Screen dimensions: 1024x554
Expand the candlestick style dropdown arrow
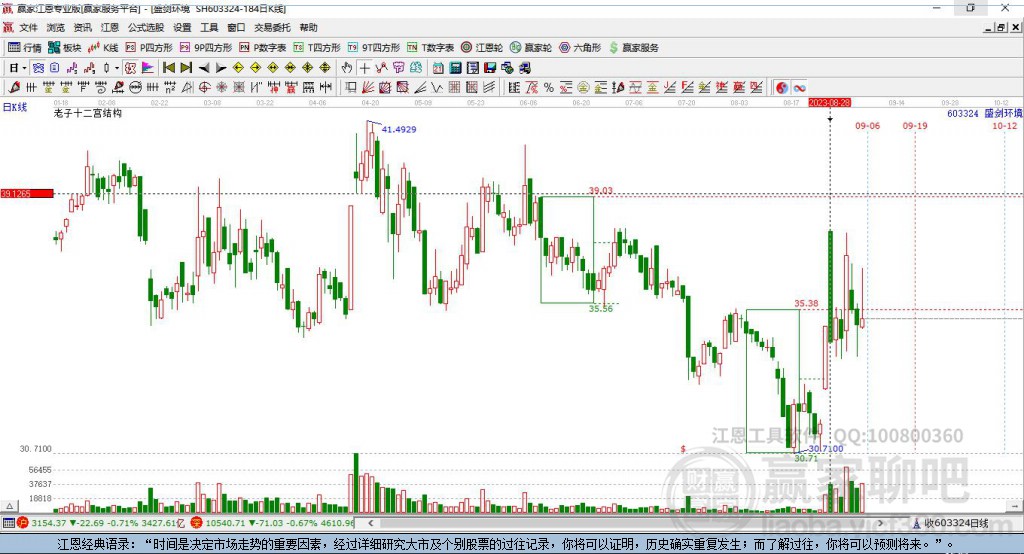point(117,68)
